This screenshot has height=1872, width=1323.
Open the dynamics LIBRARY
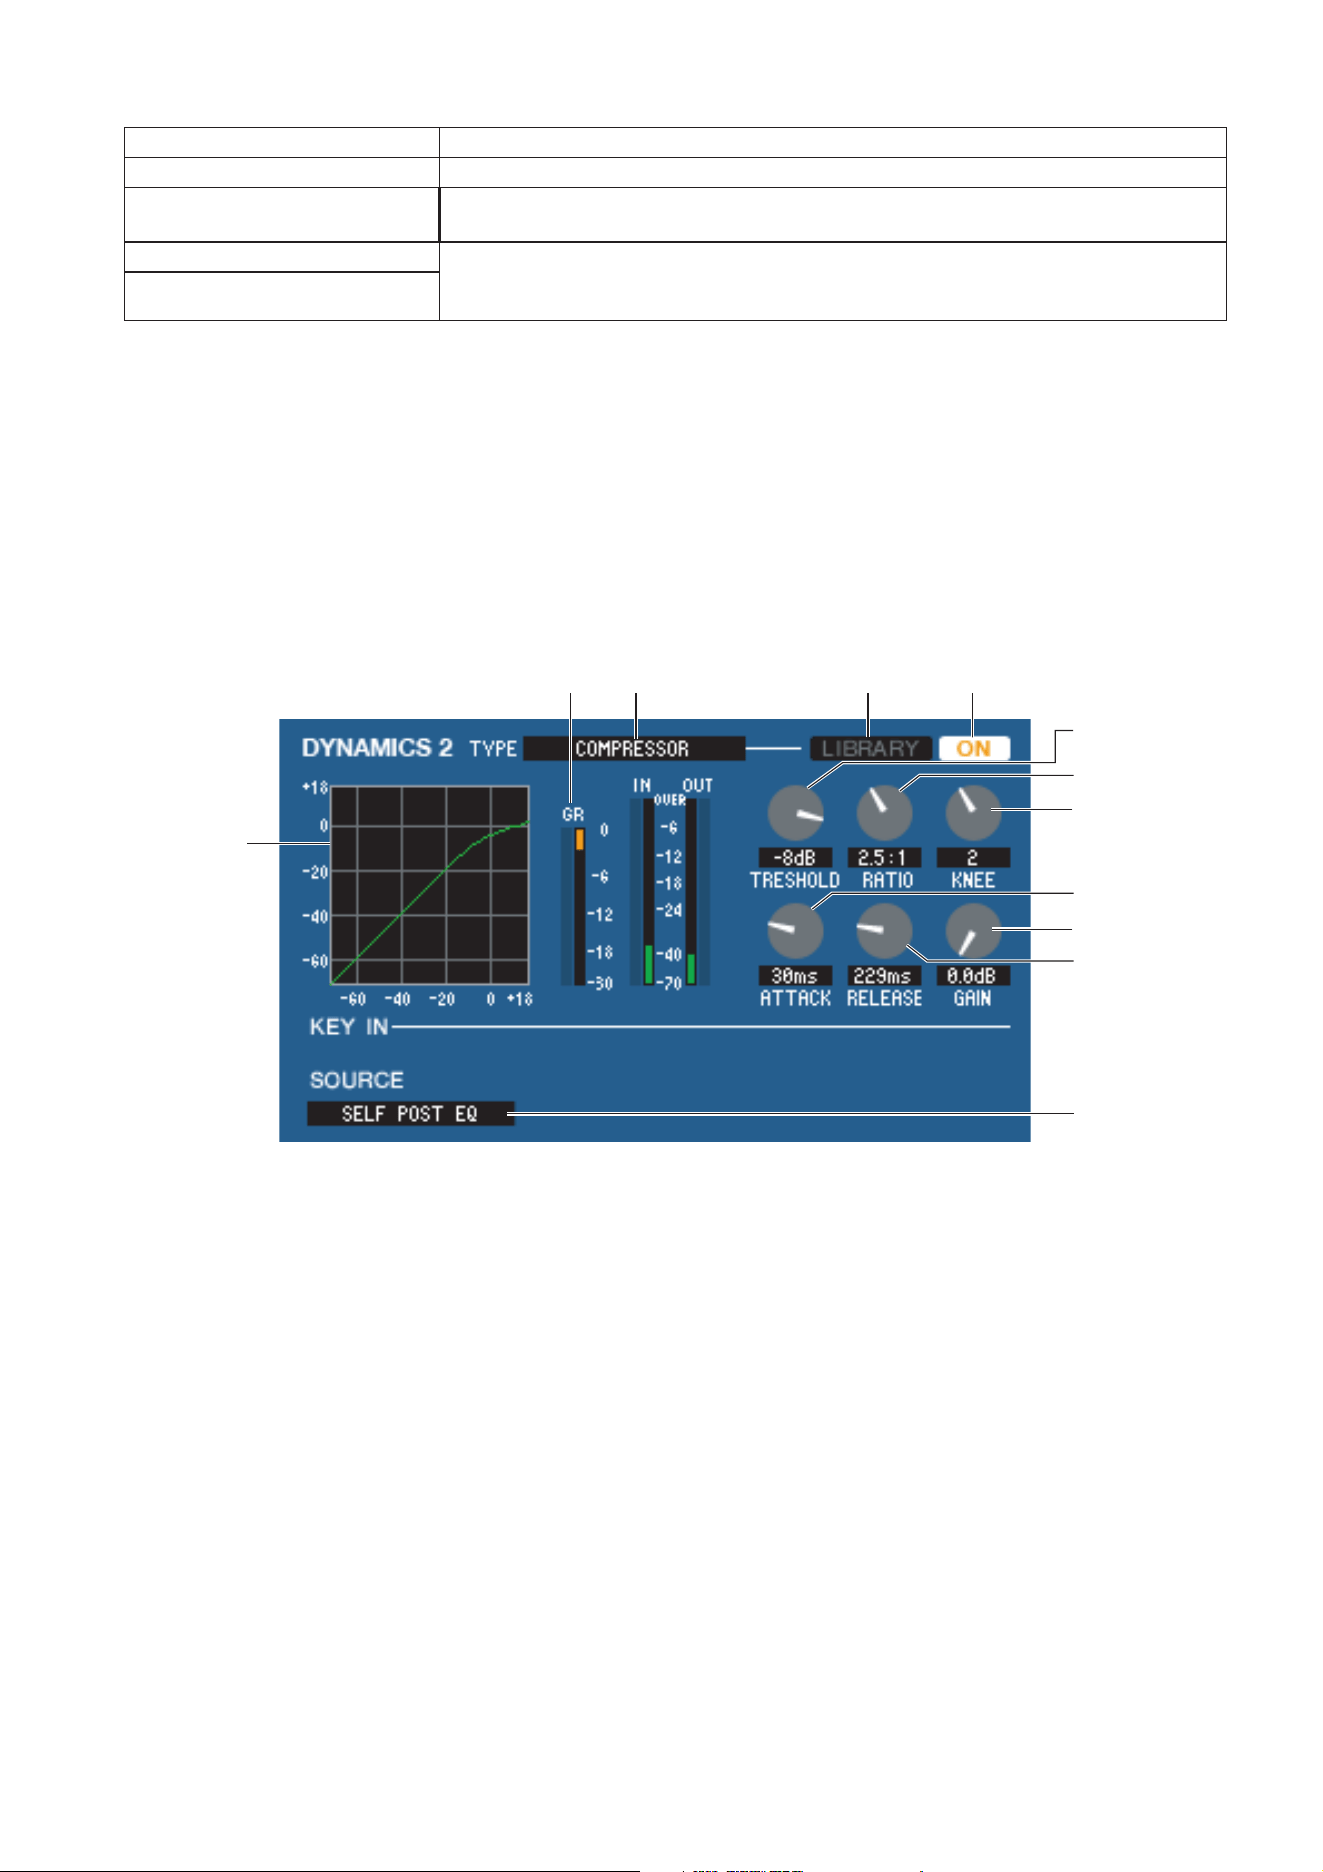pyautogui.click(x=870, y=748)
